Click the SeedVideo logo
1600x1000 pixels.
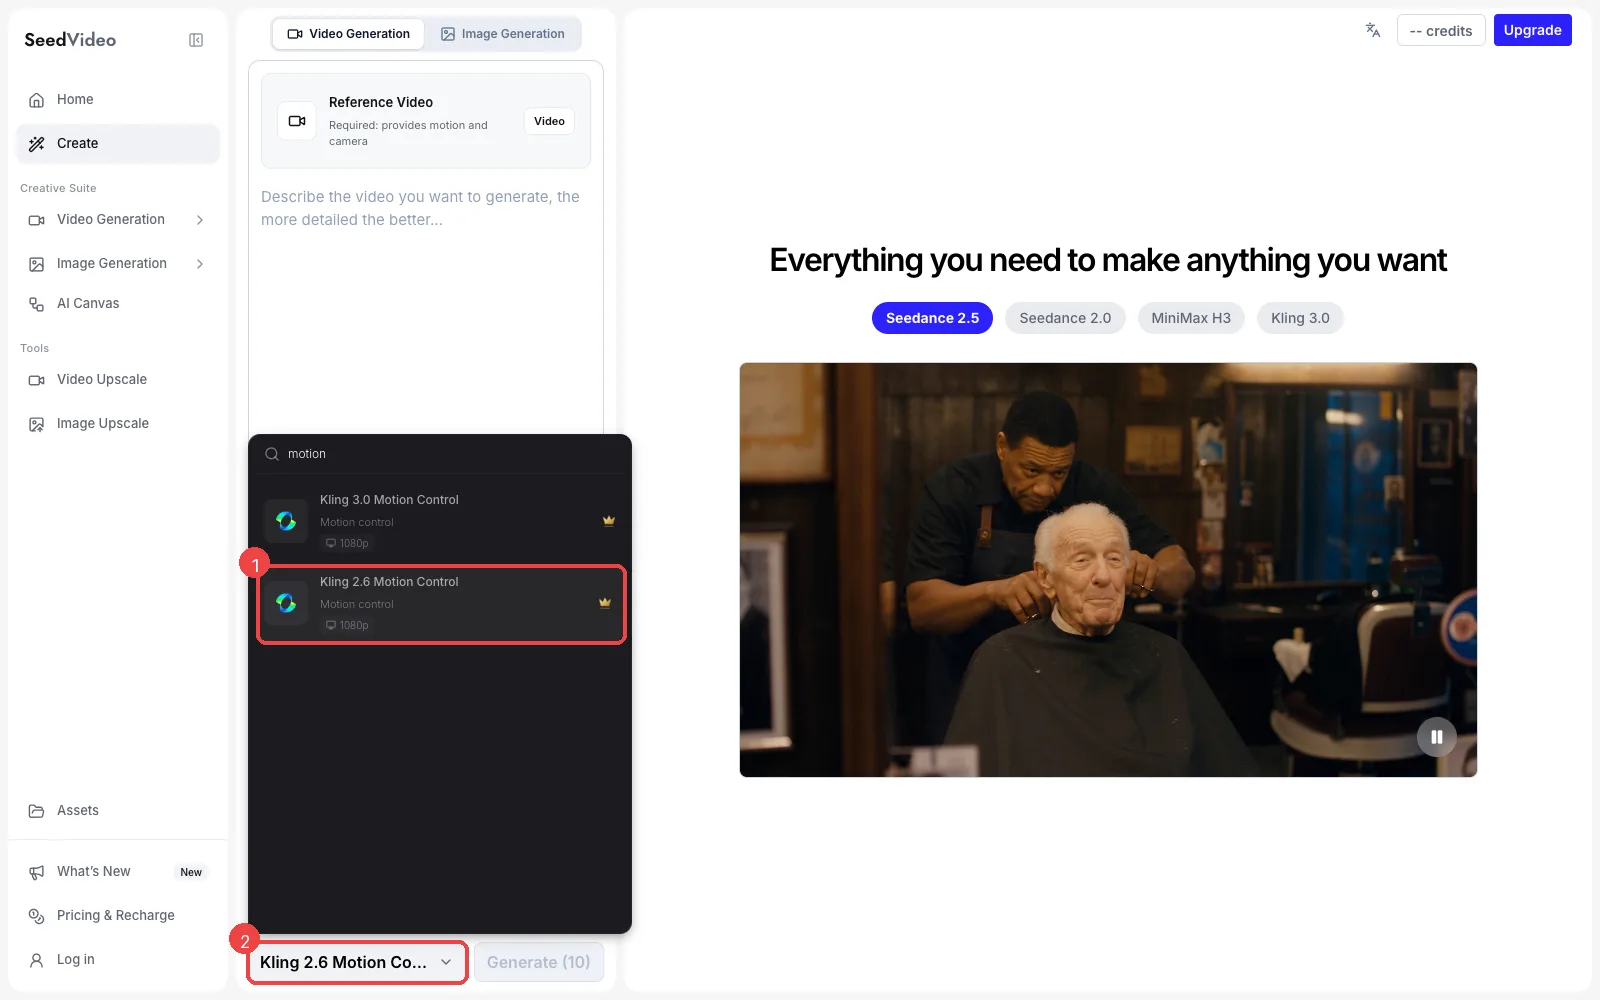70,40
